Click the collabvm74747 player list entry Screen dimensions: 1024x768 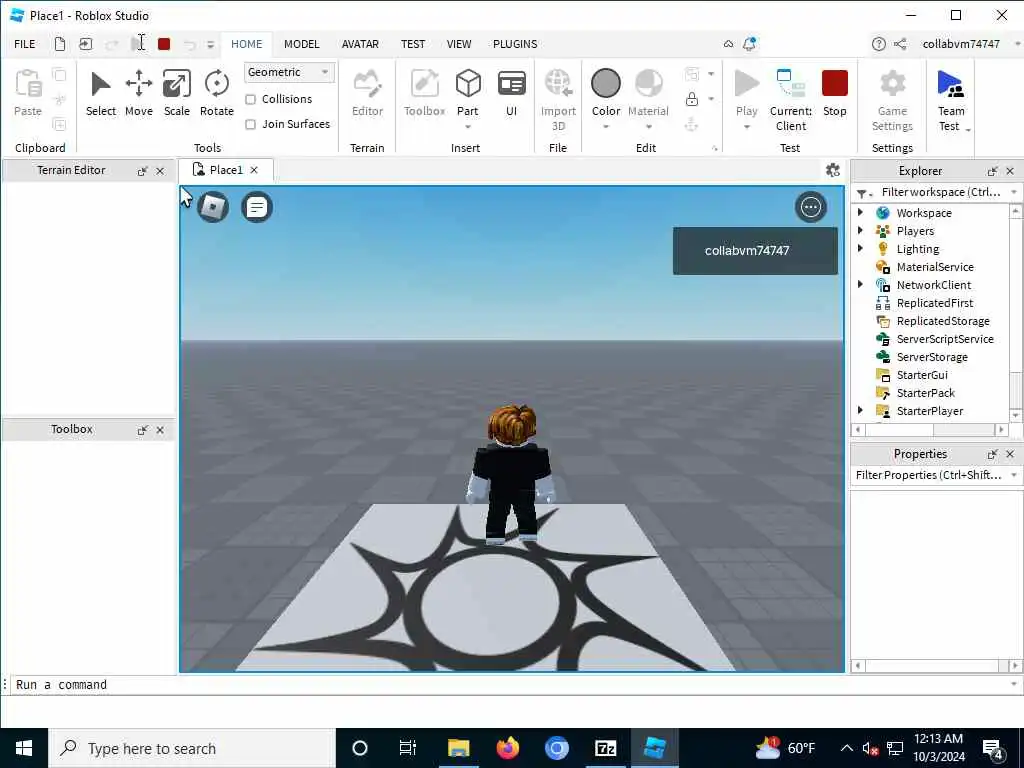click(755, 251)
